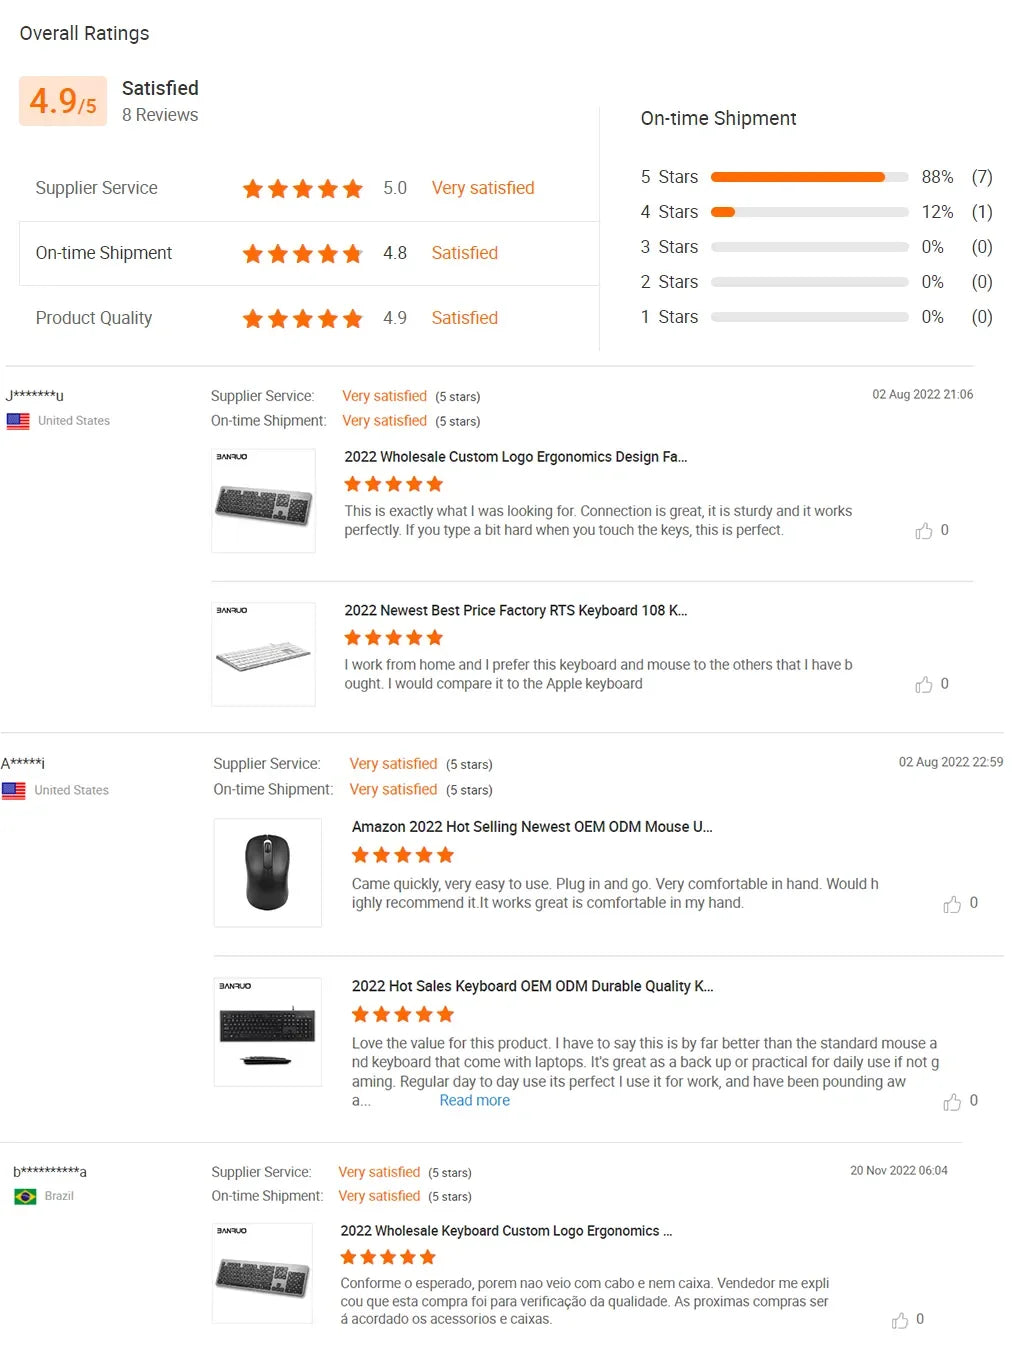The width and height of the screenshot is (1012, 1361).
Task: Click the United States flag beside A*****i
Action: click(x=14, y=790)
